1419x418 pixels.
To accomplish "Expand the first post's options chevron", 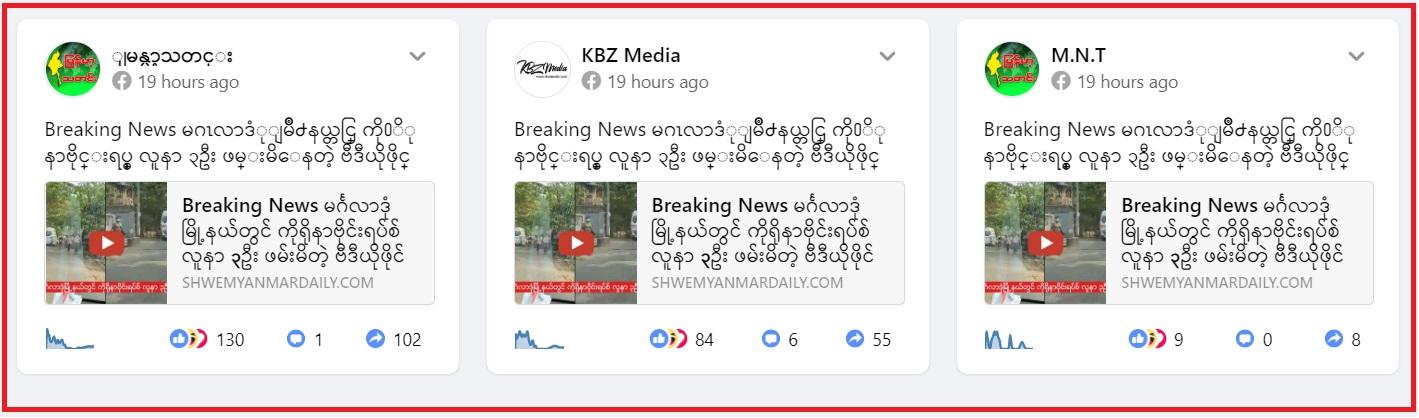I will [417, 56].
